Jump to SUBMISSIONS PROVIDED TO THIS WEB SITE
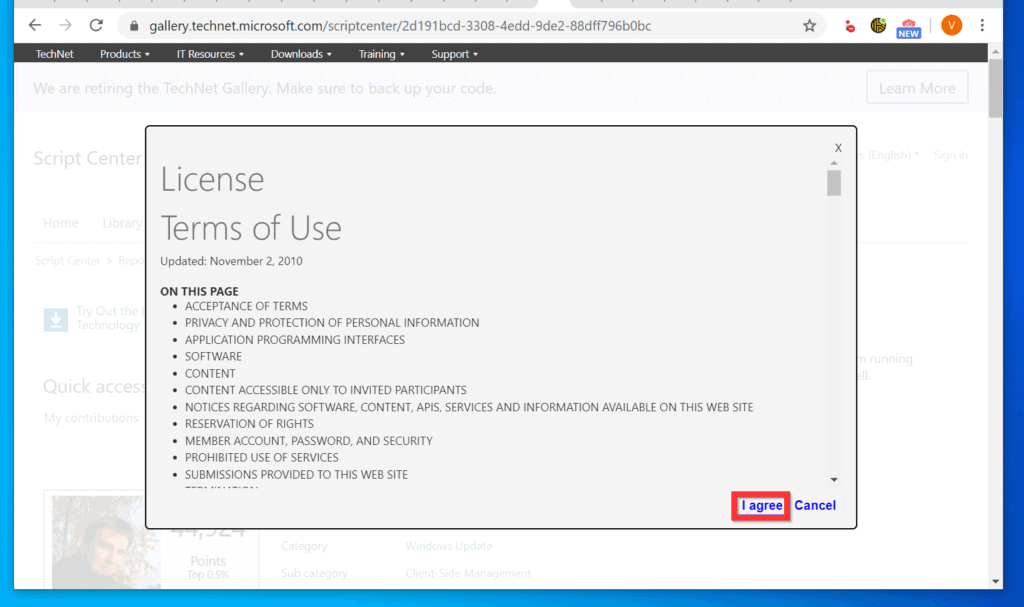The width and height of the screenshot is (1024, 607). [296, 474]
